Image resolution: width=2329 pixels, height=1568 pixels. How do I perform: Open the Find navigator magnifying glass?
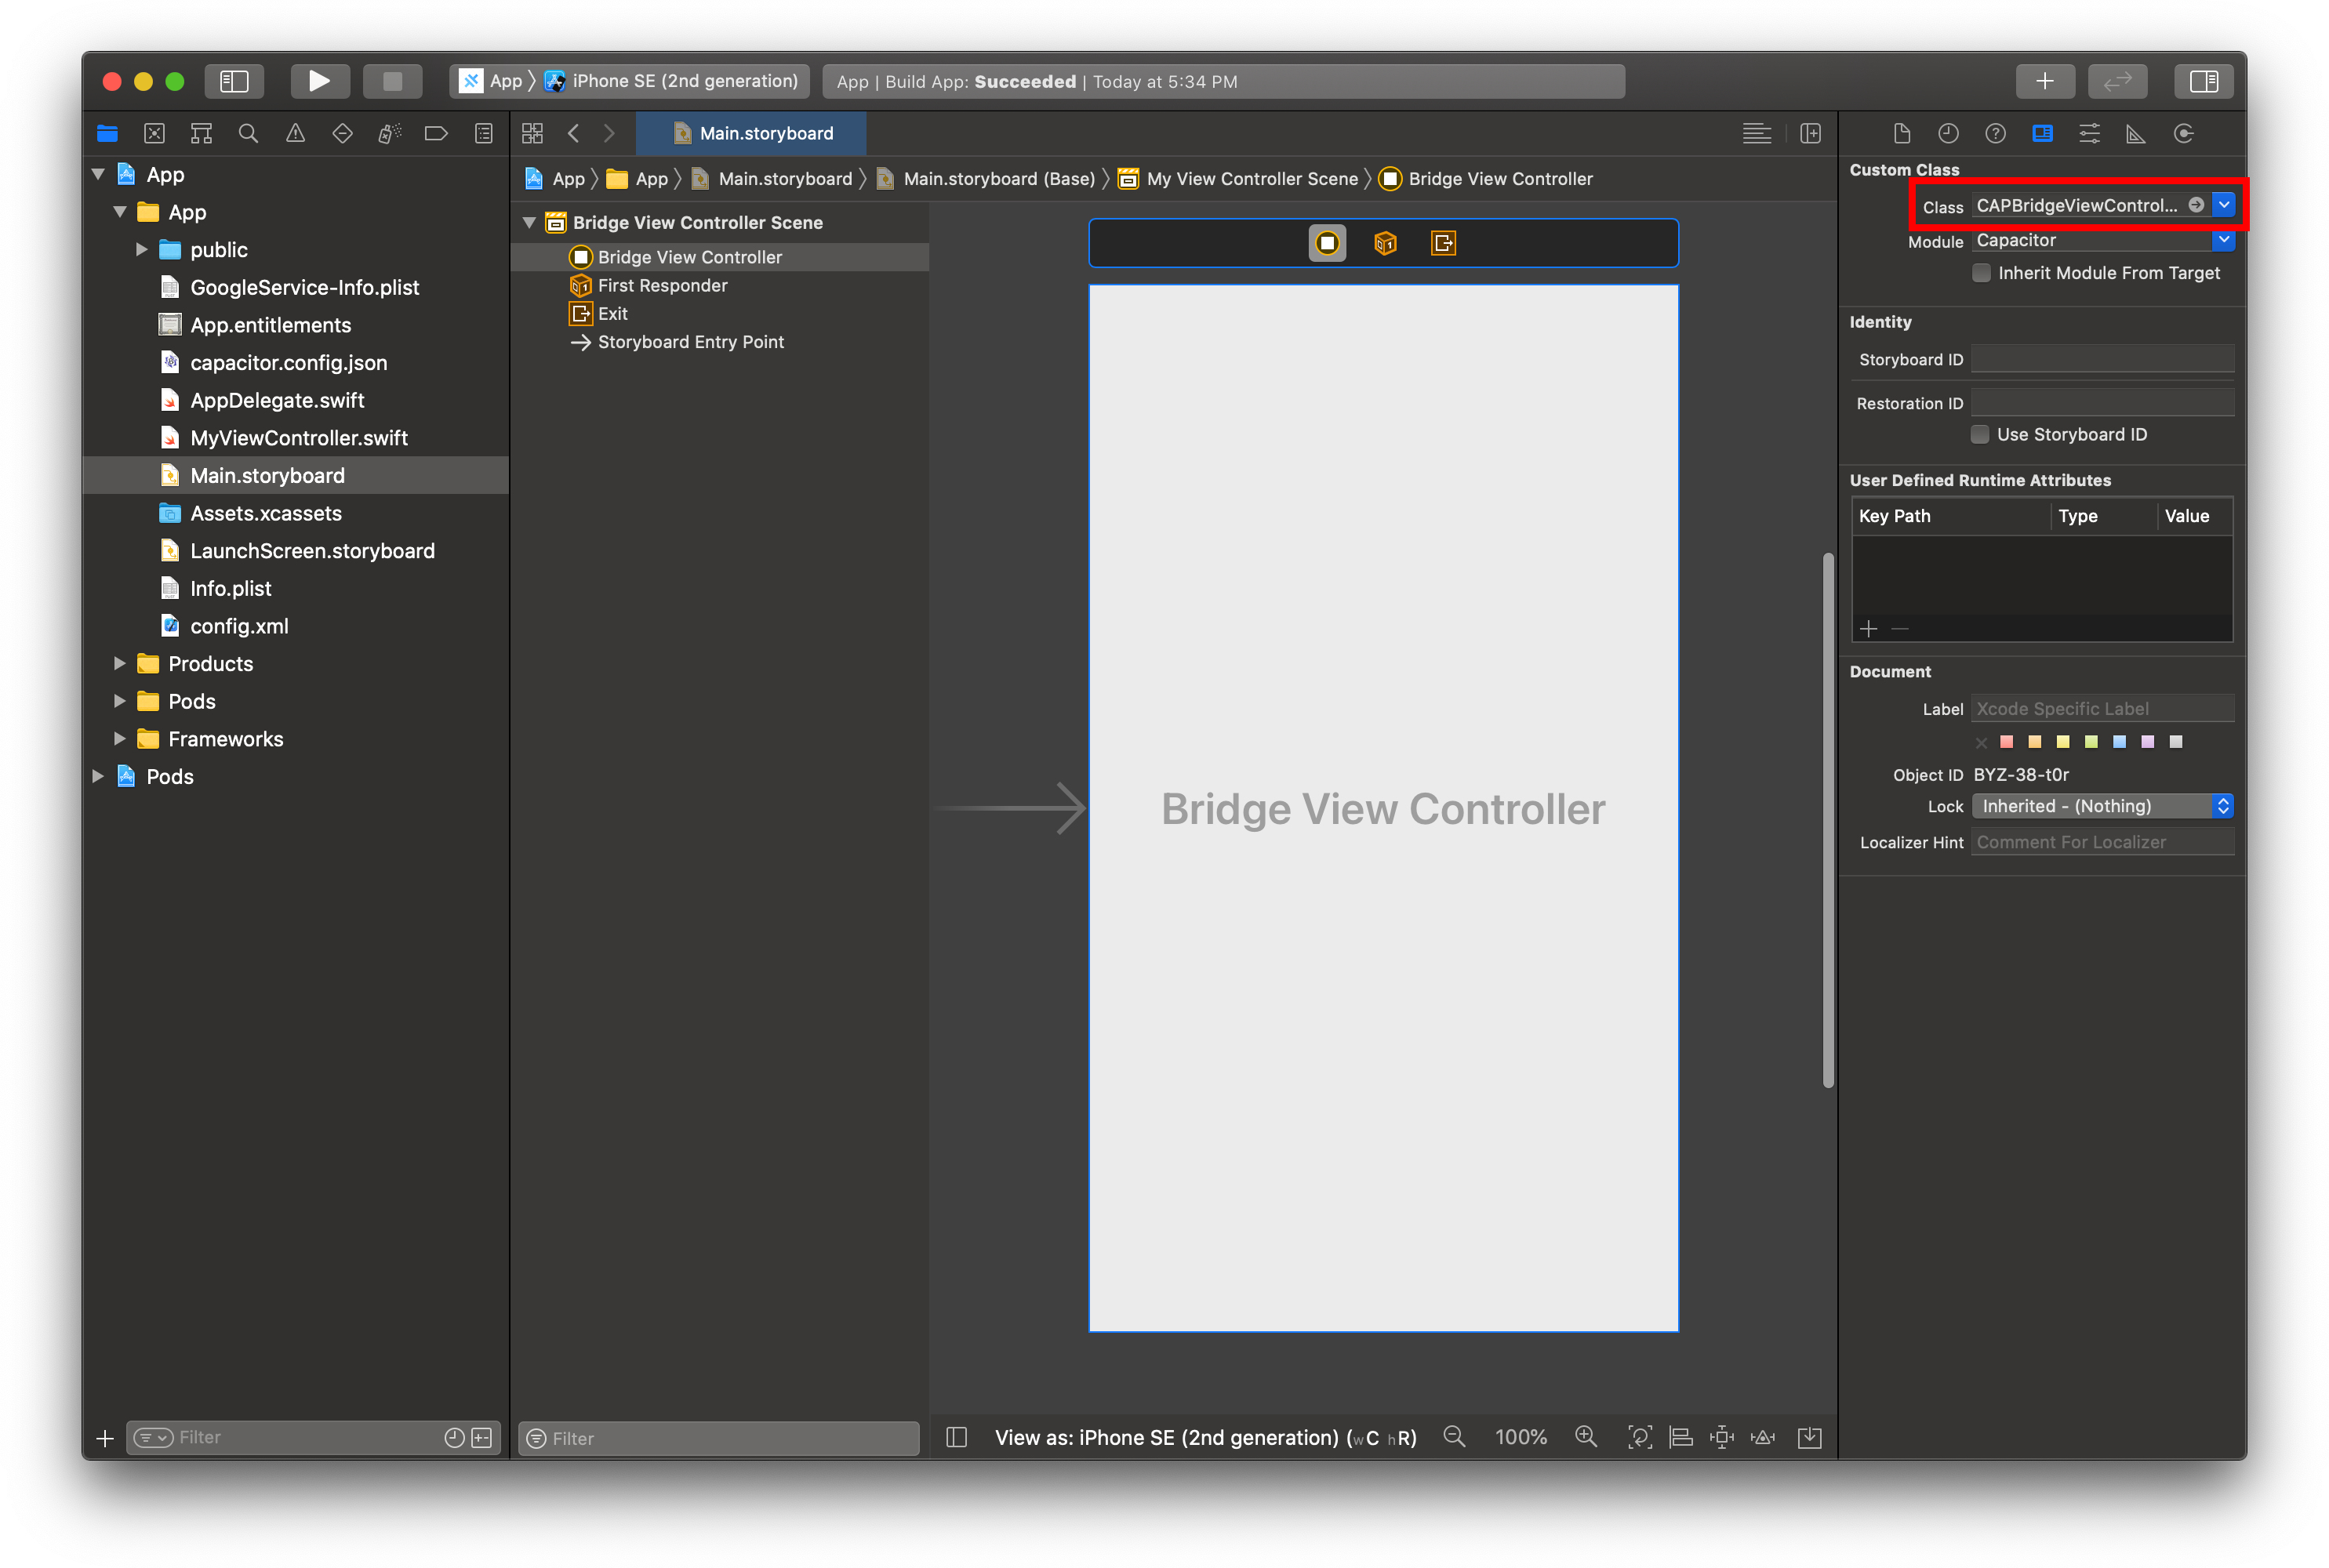(x=248, y=133)
